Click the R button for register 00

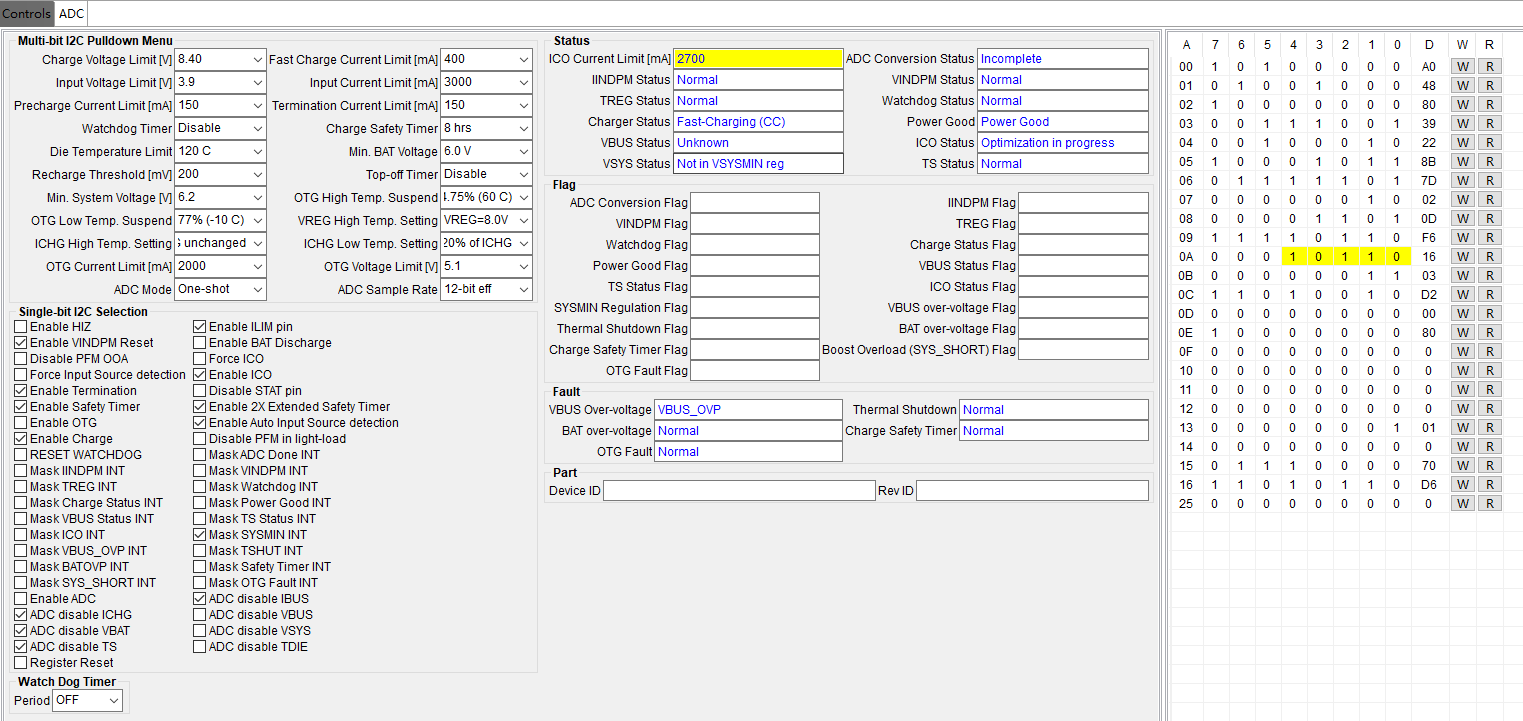(1489, 67)
